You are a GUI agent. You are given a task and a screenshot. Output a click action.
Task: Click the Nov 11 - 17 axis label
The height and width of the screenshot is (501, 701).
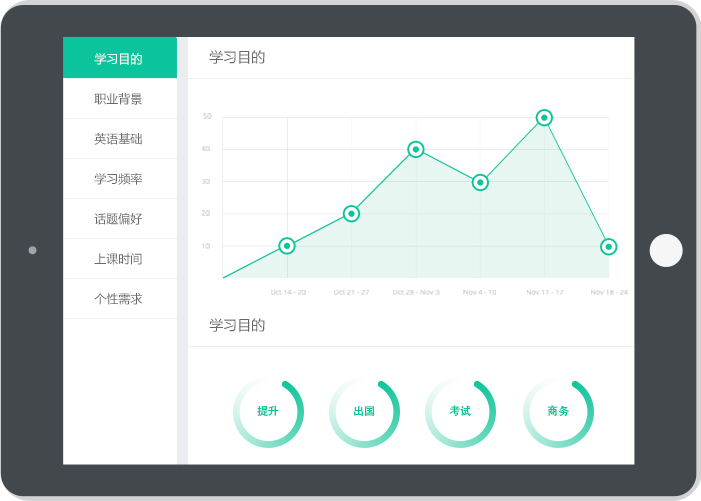pyautogui.click(x=545, y=292)
